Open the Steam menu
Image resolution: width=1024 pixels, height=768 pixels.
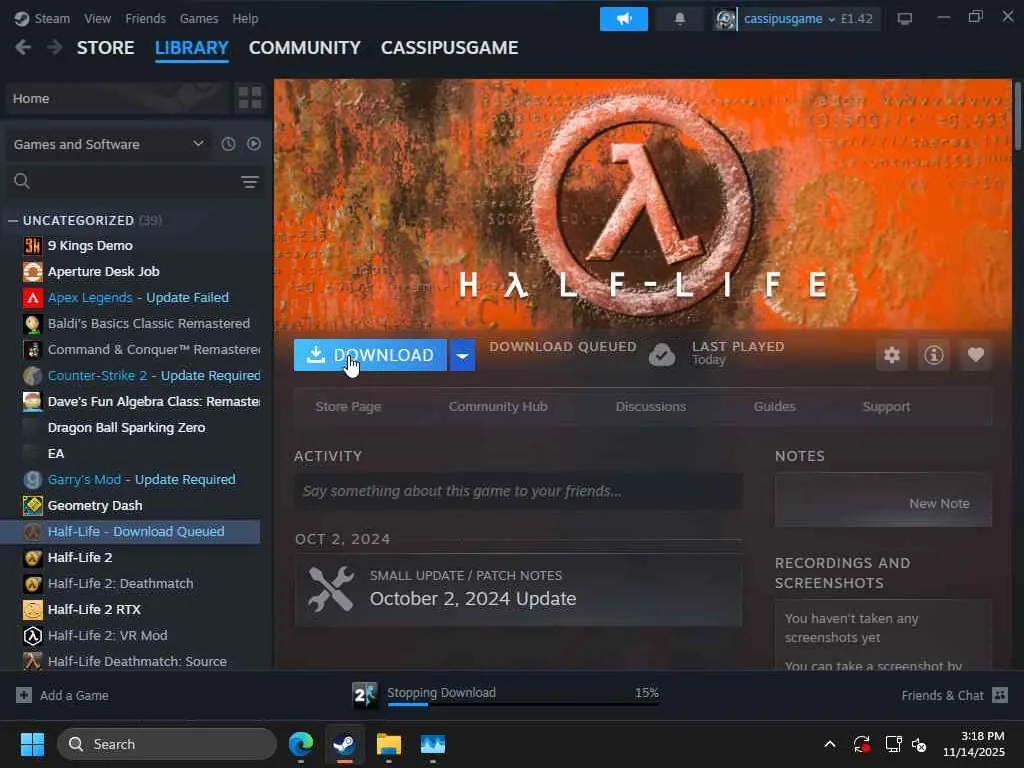42,18
